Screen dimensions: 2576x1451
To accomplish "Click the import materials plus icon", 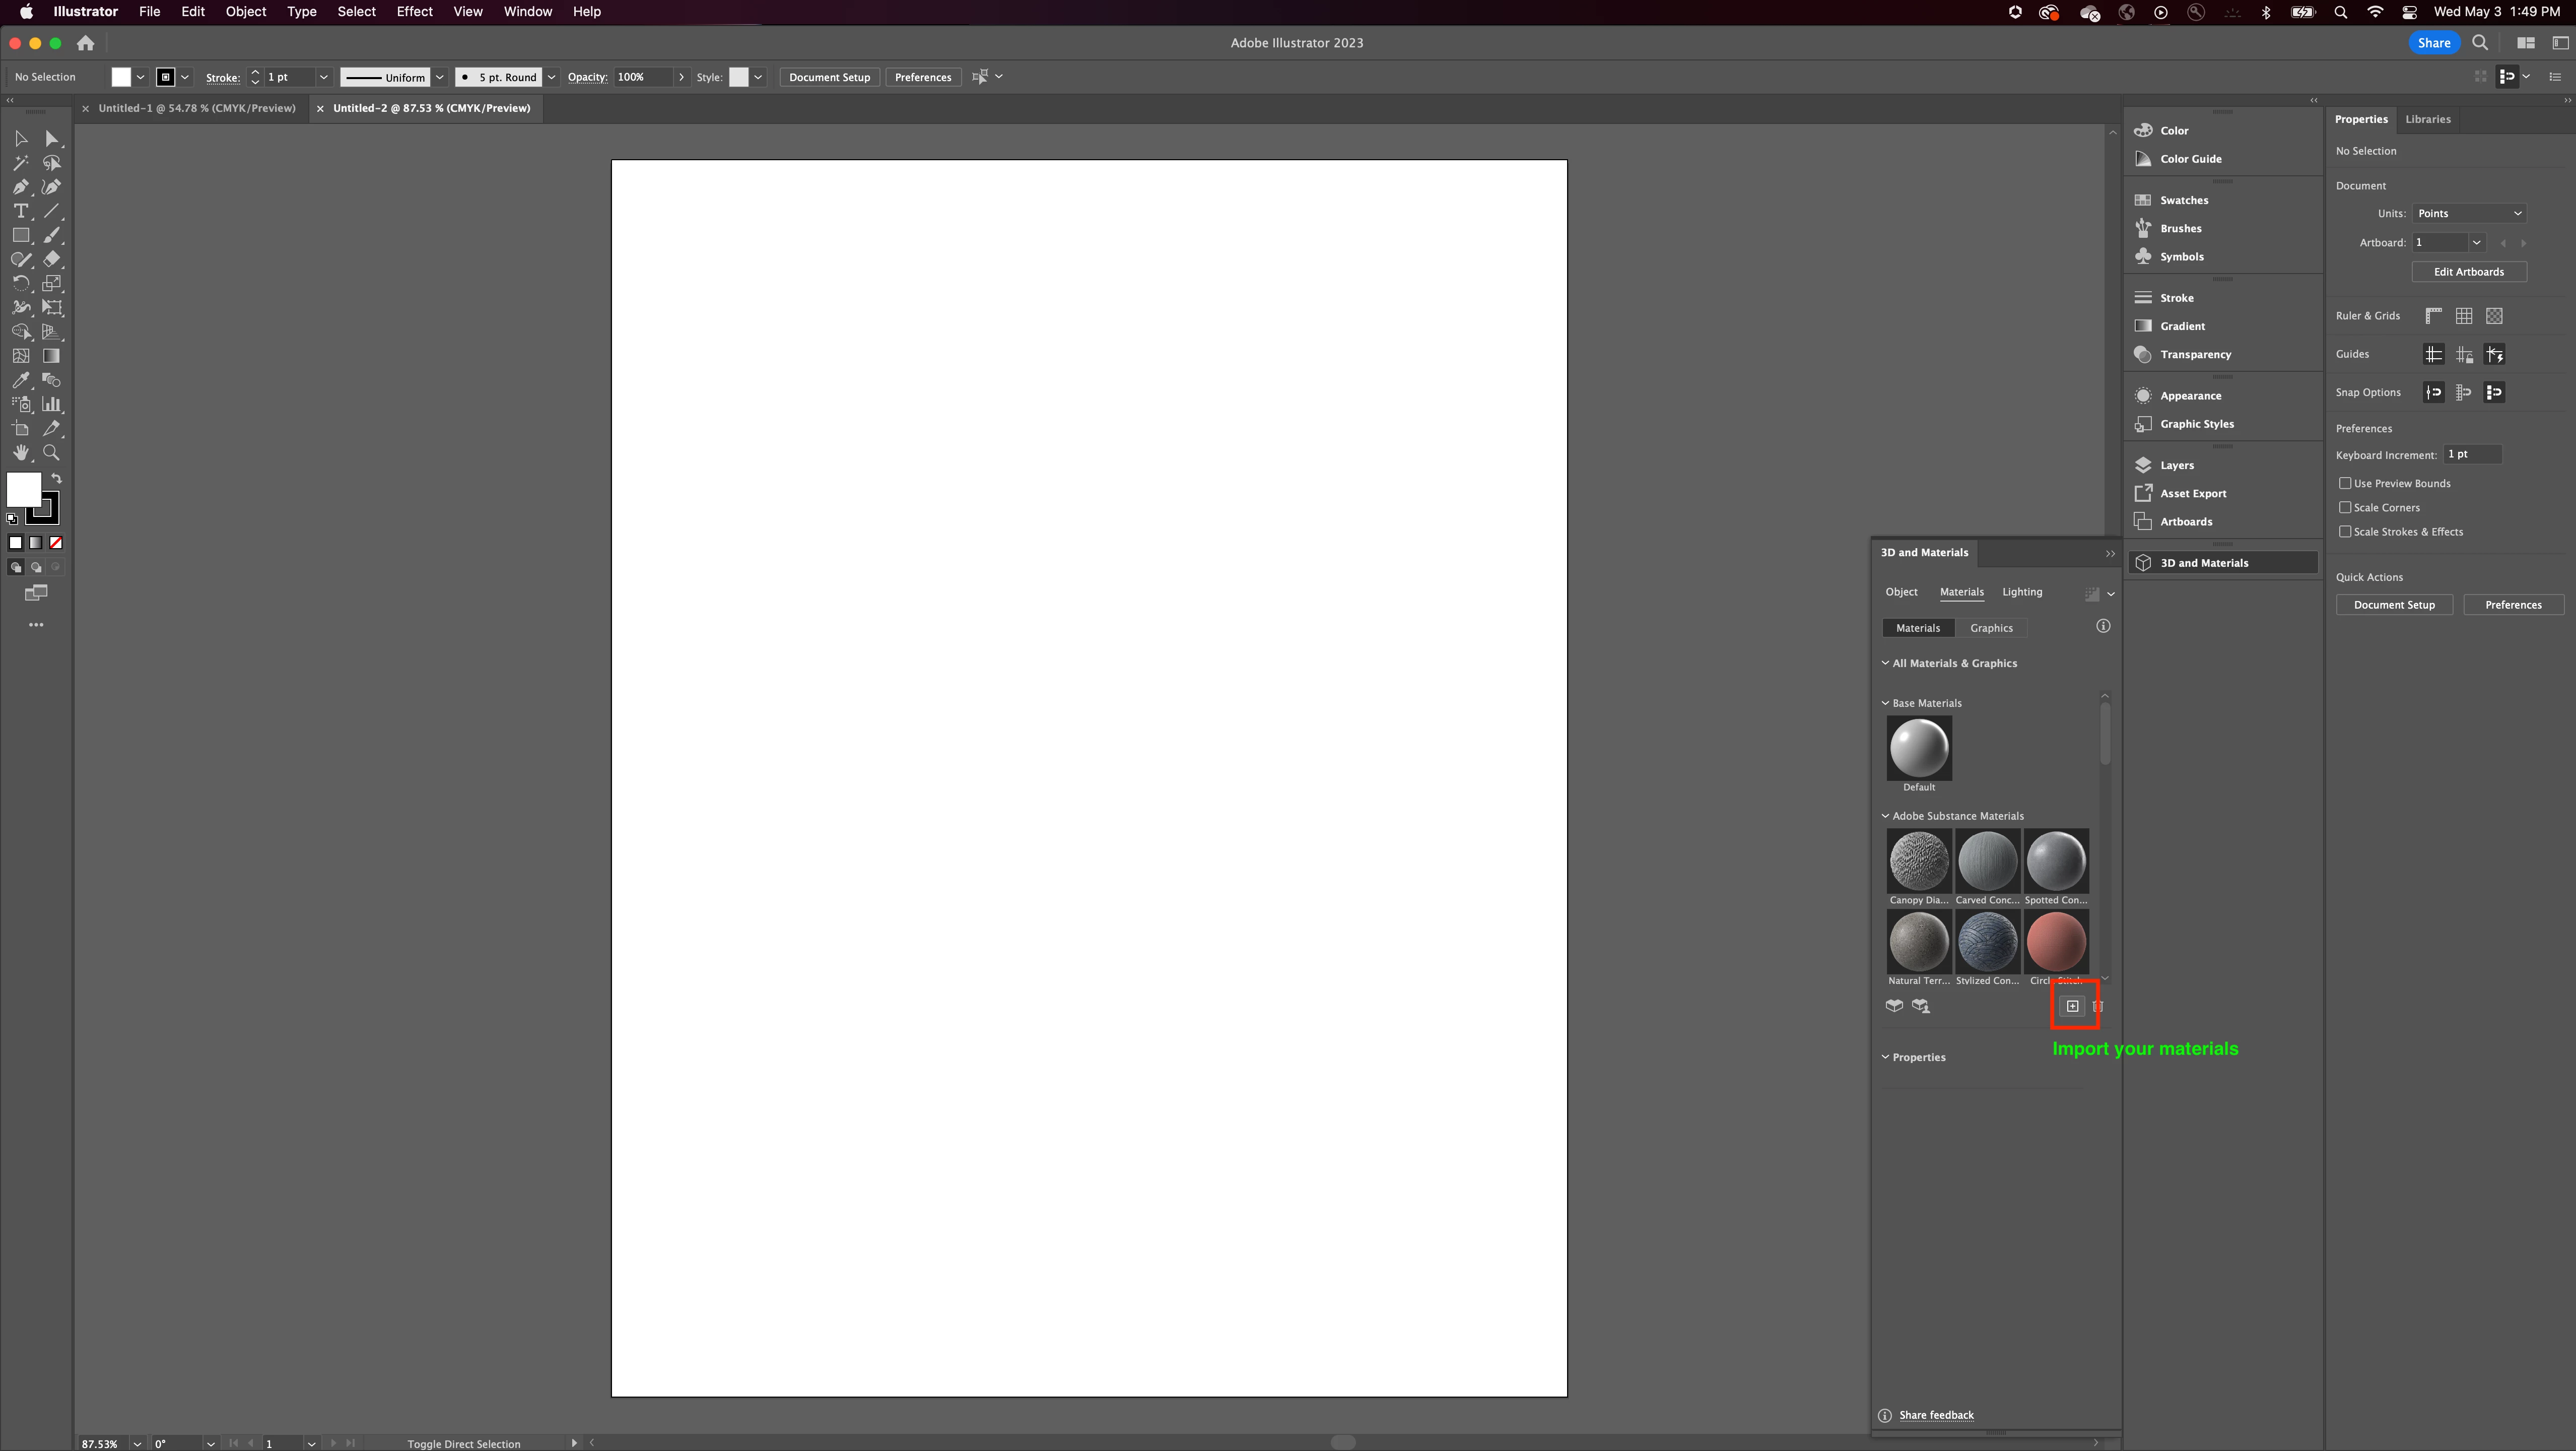I will (2072, 1006).
